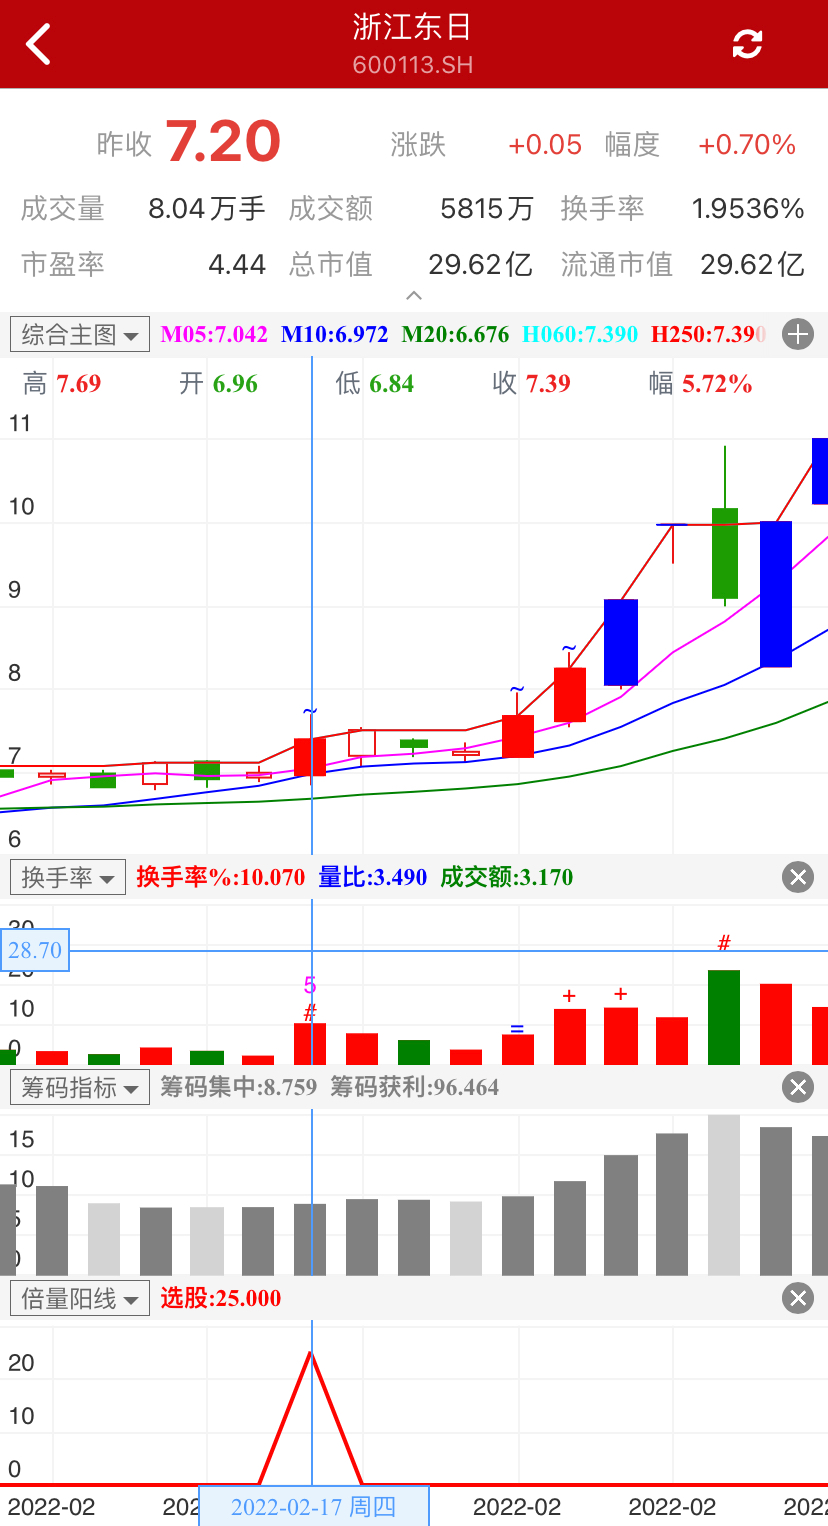Tap the 28.70 crosshair value label
Image resolution: width=828 pixels, height=1526 pixels.
35,950
